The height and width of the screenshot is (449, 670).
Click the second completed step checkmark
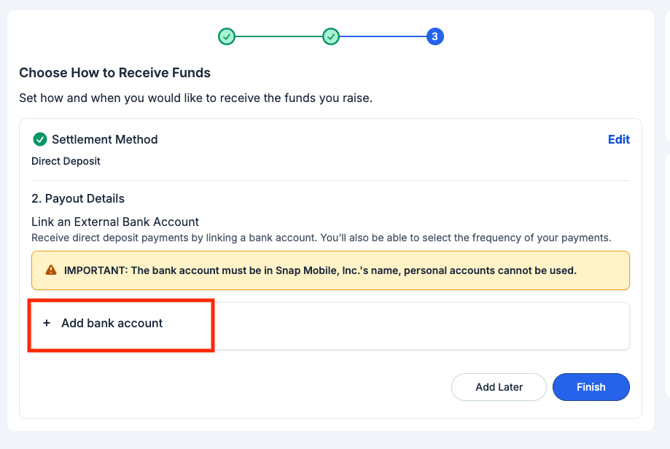pyautogui.click(x=331, y=37)
